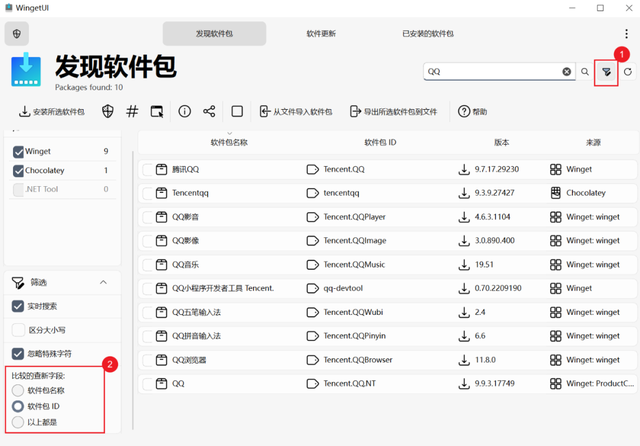Screen dimensions: 640x446
Task: Click the tag icon next to Tencent.QQPlayer
Action: click(x=312, y=217)
